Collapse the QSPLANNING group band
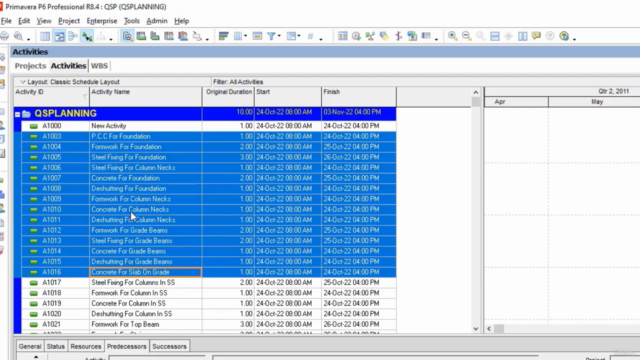Image resolution: width=640 pixels, height=360 pixels. pyautogui.click(x=18, y=114)
